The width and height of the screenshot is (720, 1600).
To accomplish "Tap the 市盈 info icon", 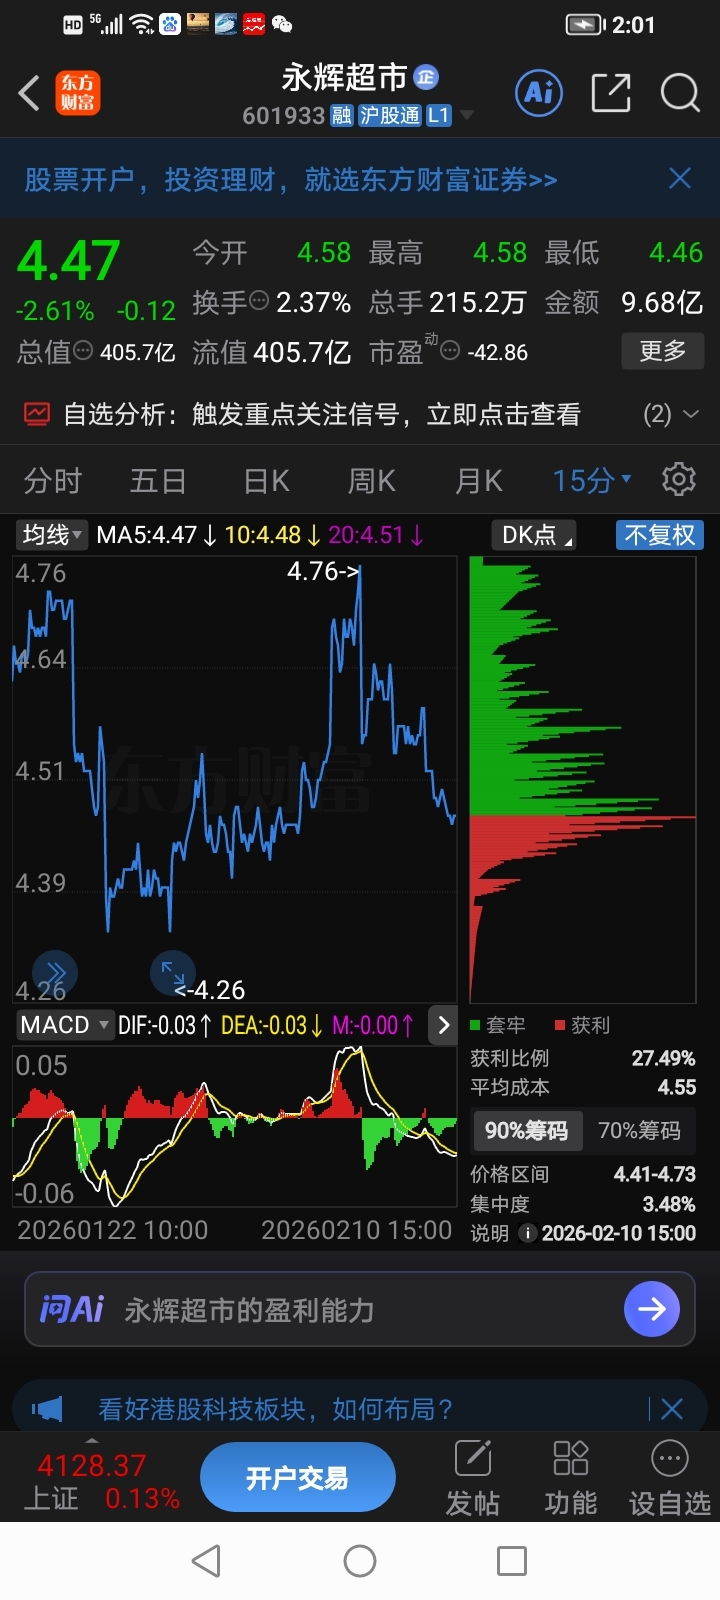I will pyautogui.click(x=450, y=351).
